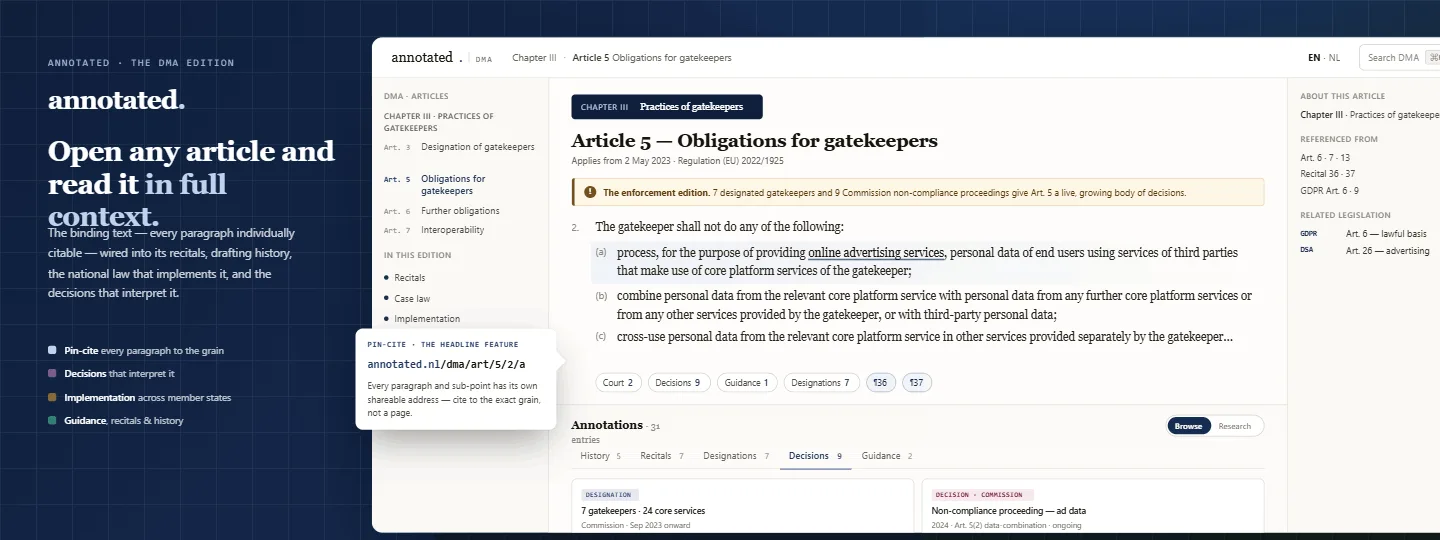1440x540 pixels.
Task: Click the DECISION · COMMISSION tag label
Action: 982,494
